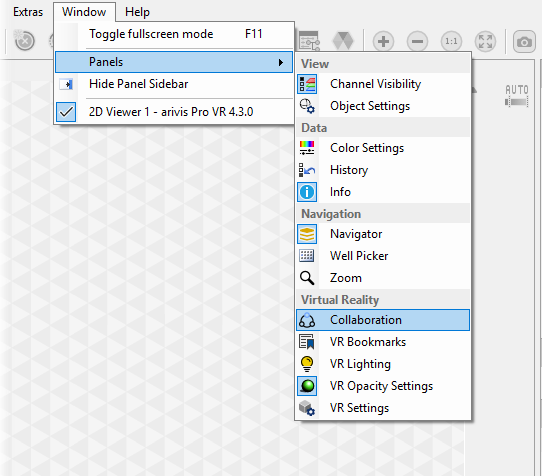The height and width of the screenshot is (476, 542).
Task: Toggle the Channel Visibility panel icon
Action: 307,84
